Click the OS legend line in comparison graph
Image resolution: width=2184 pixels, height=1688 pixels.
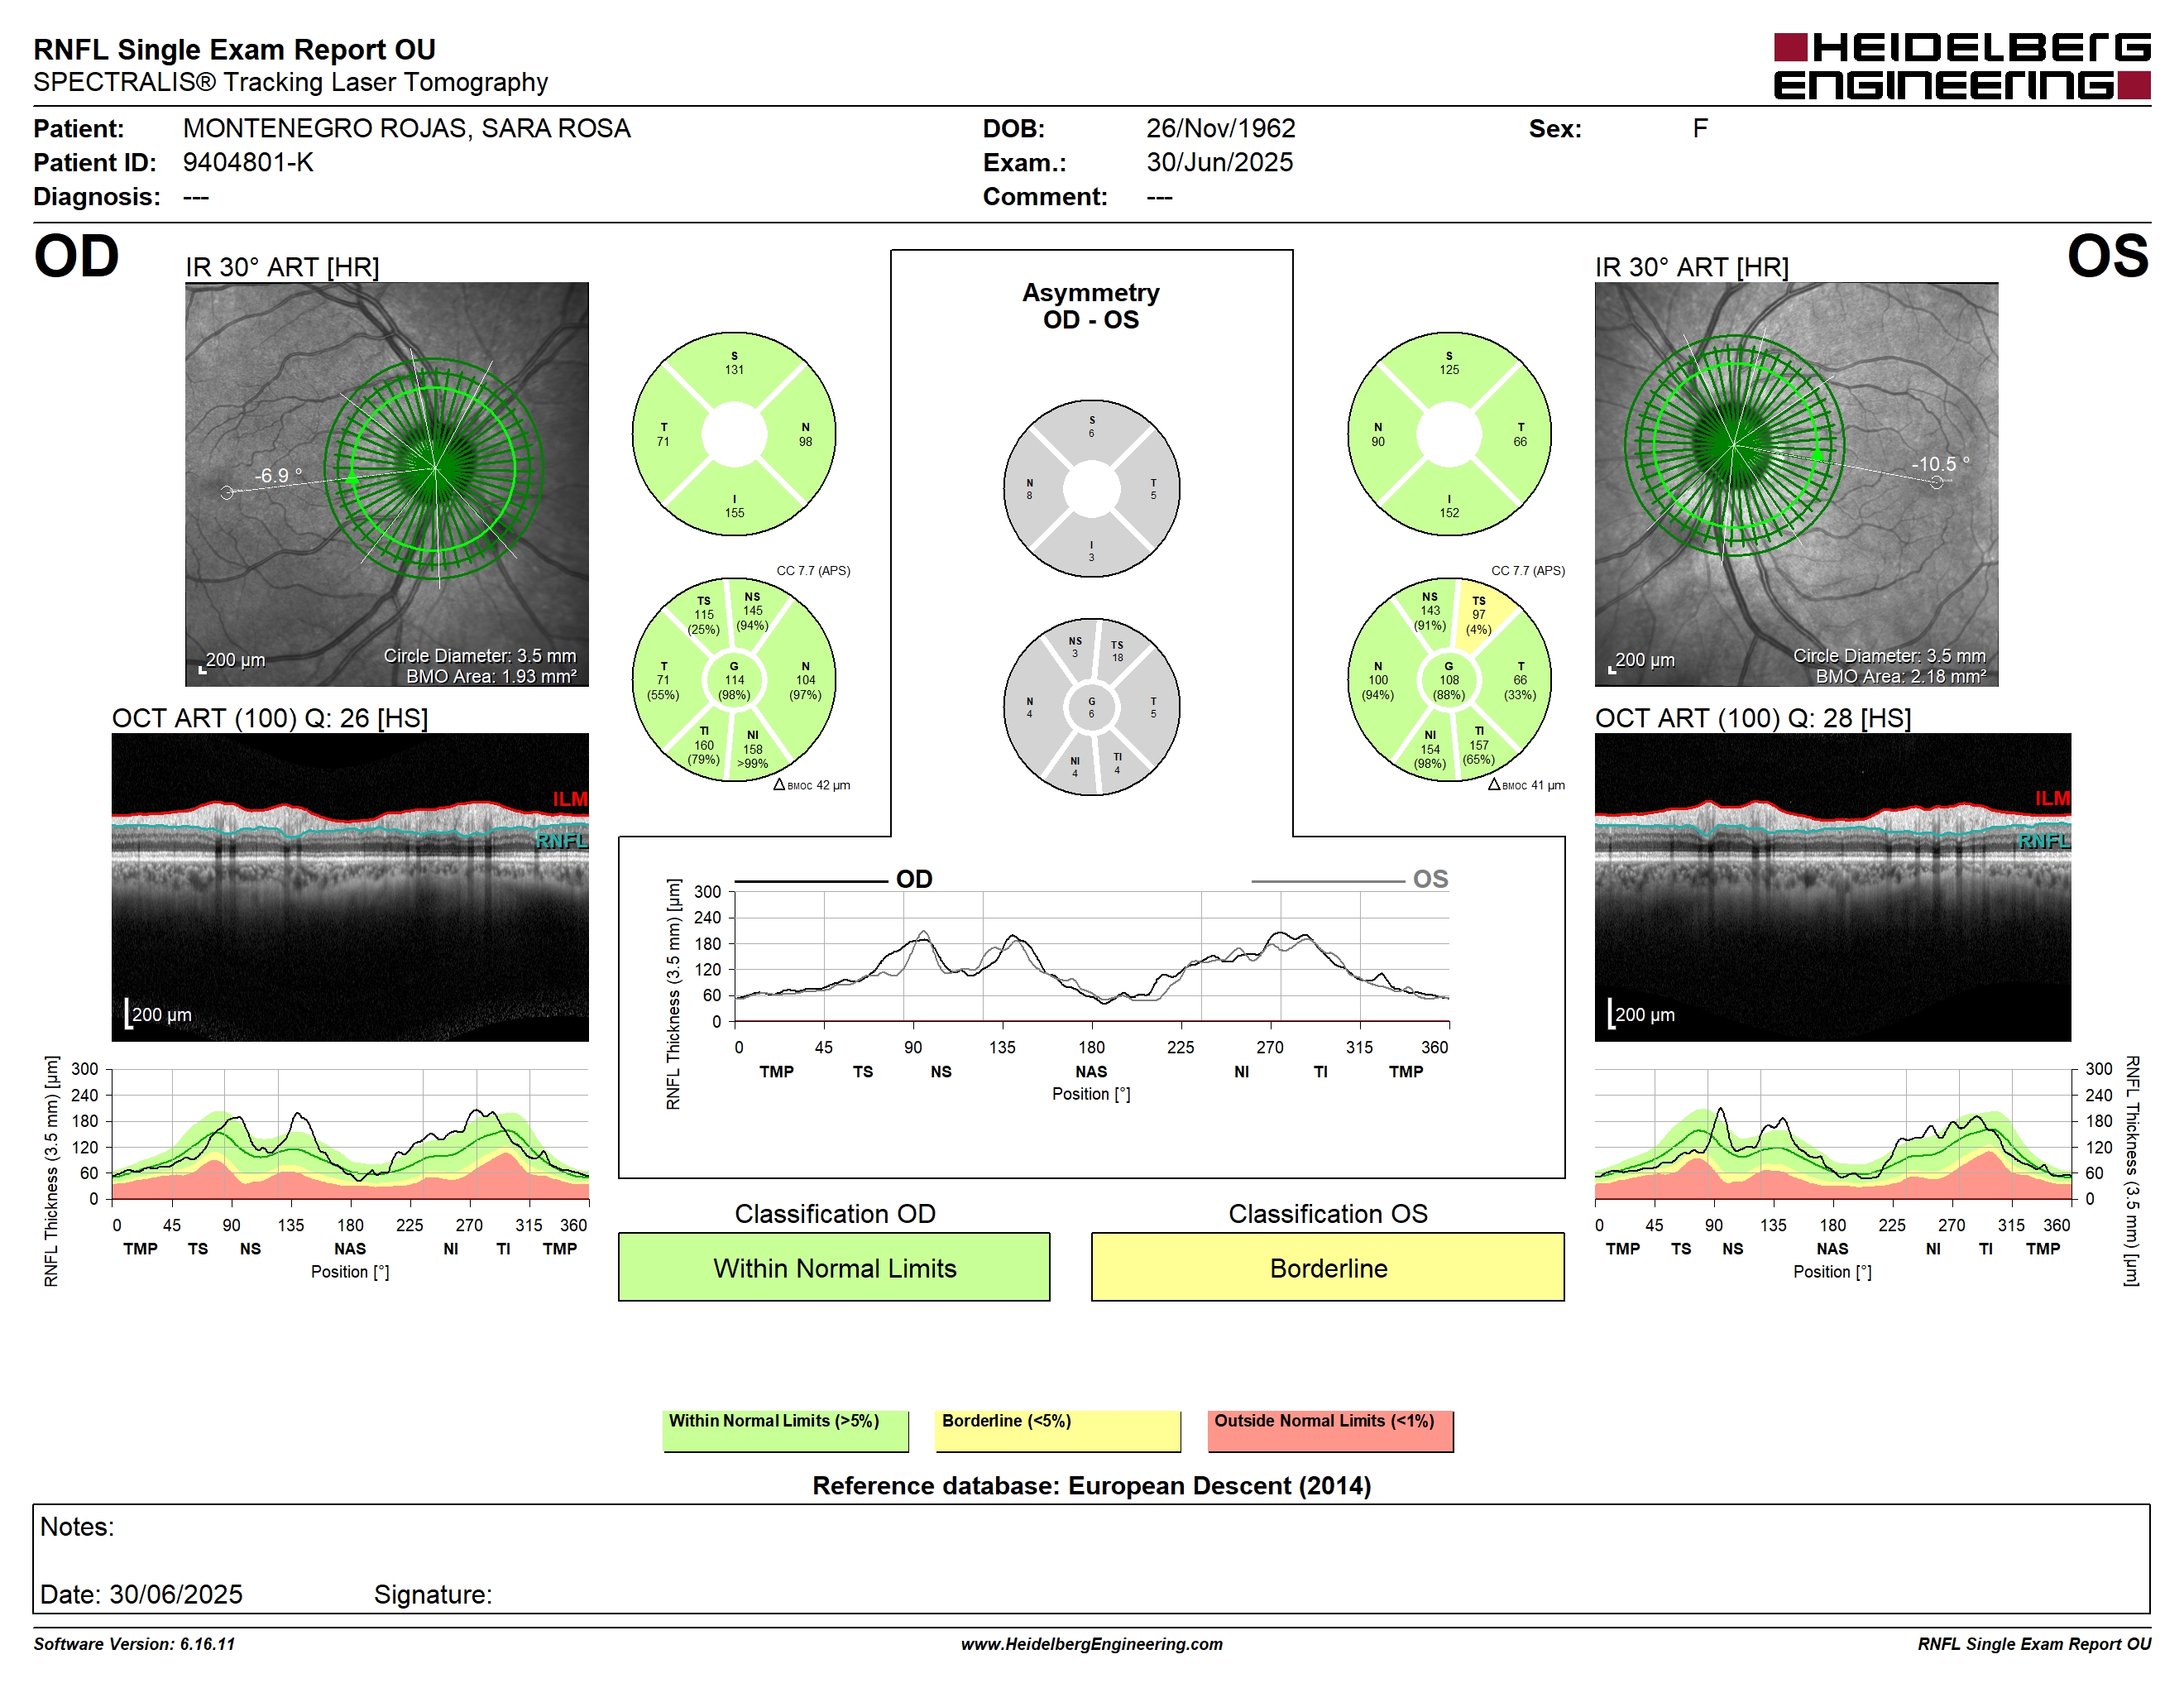coord(1327,881)
